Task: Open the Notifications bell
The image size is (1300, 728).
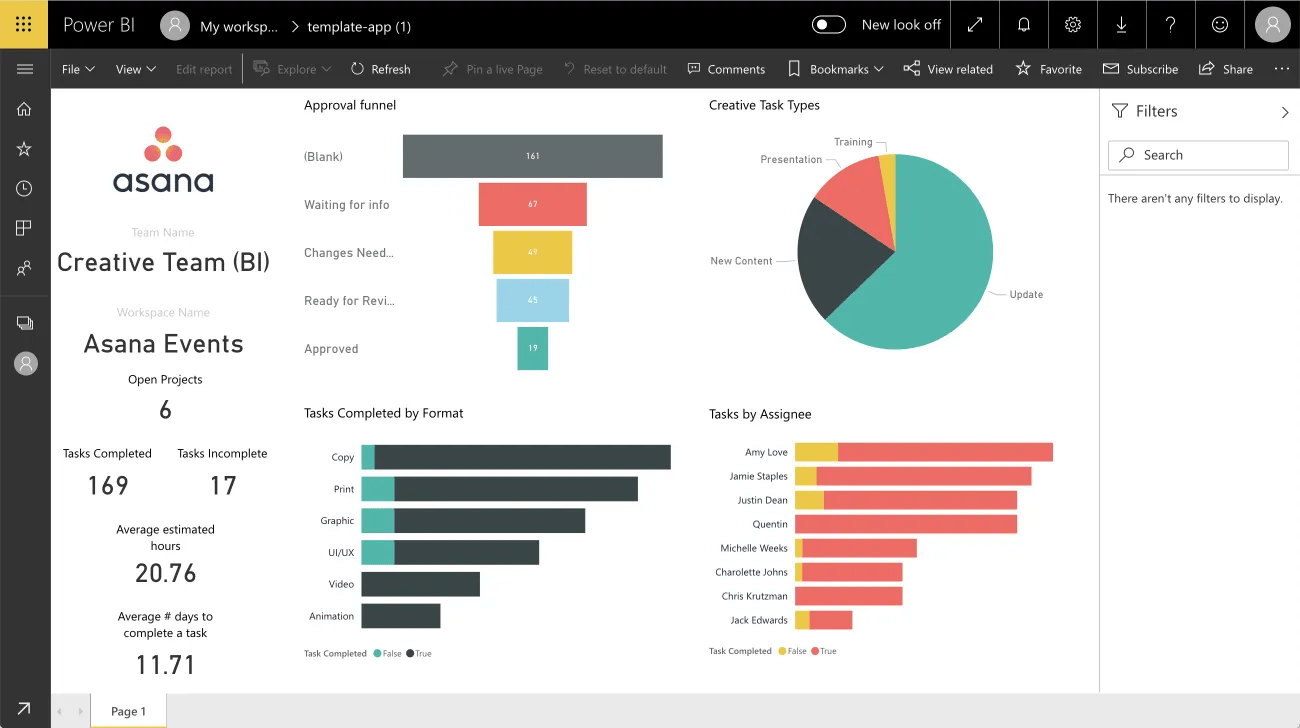Action: coord(1023,24)
